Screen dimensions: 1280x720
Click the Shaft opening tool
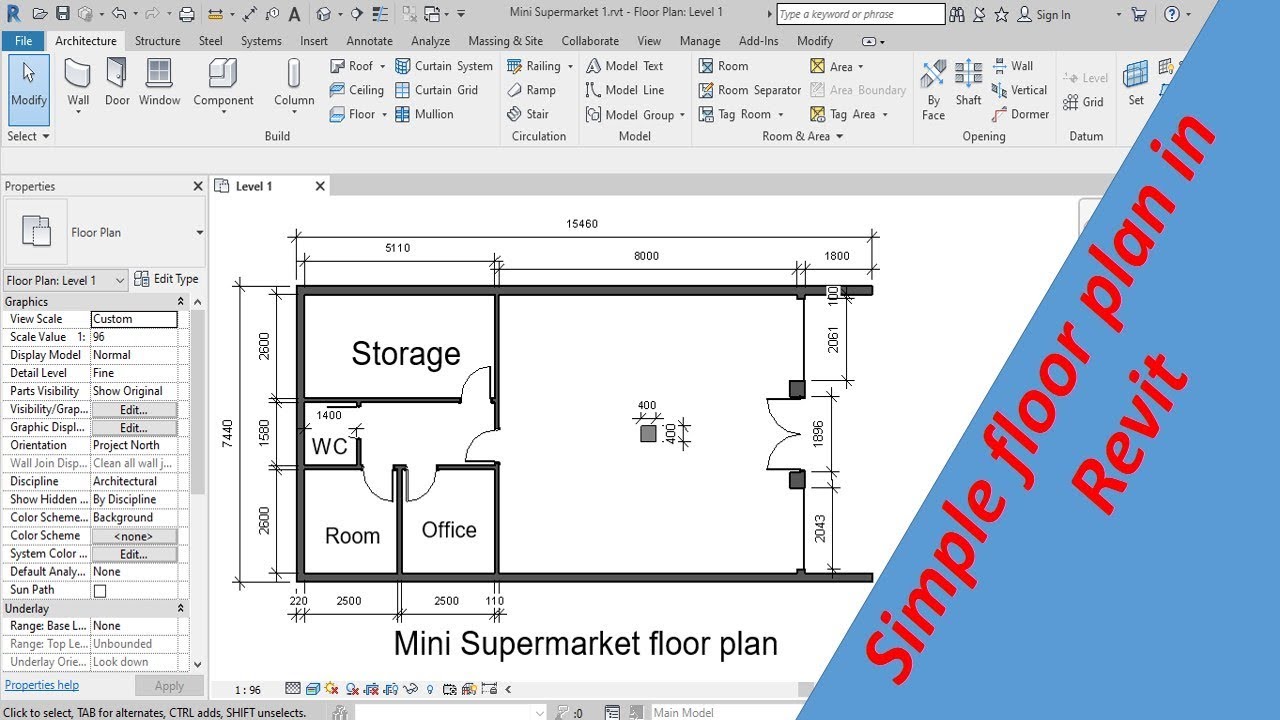click(x=968, y=82)
